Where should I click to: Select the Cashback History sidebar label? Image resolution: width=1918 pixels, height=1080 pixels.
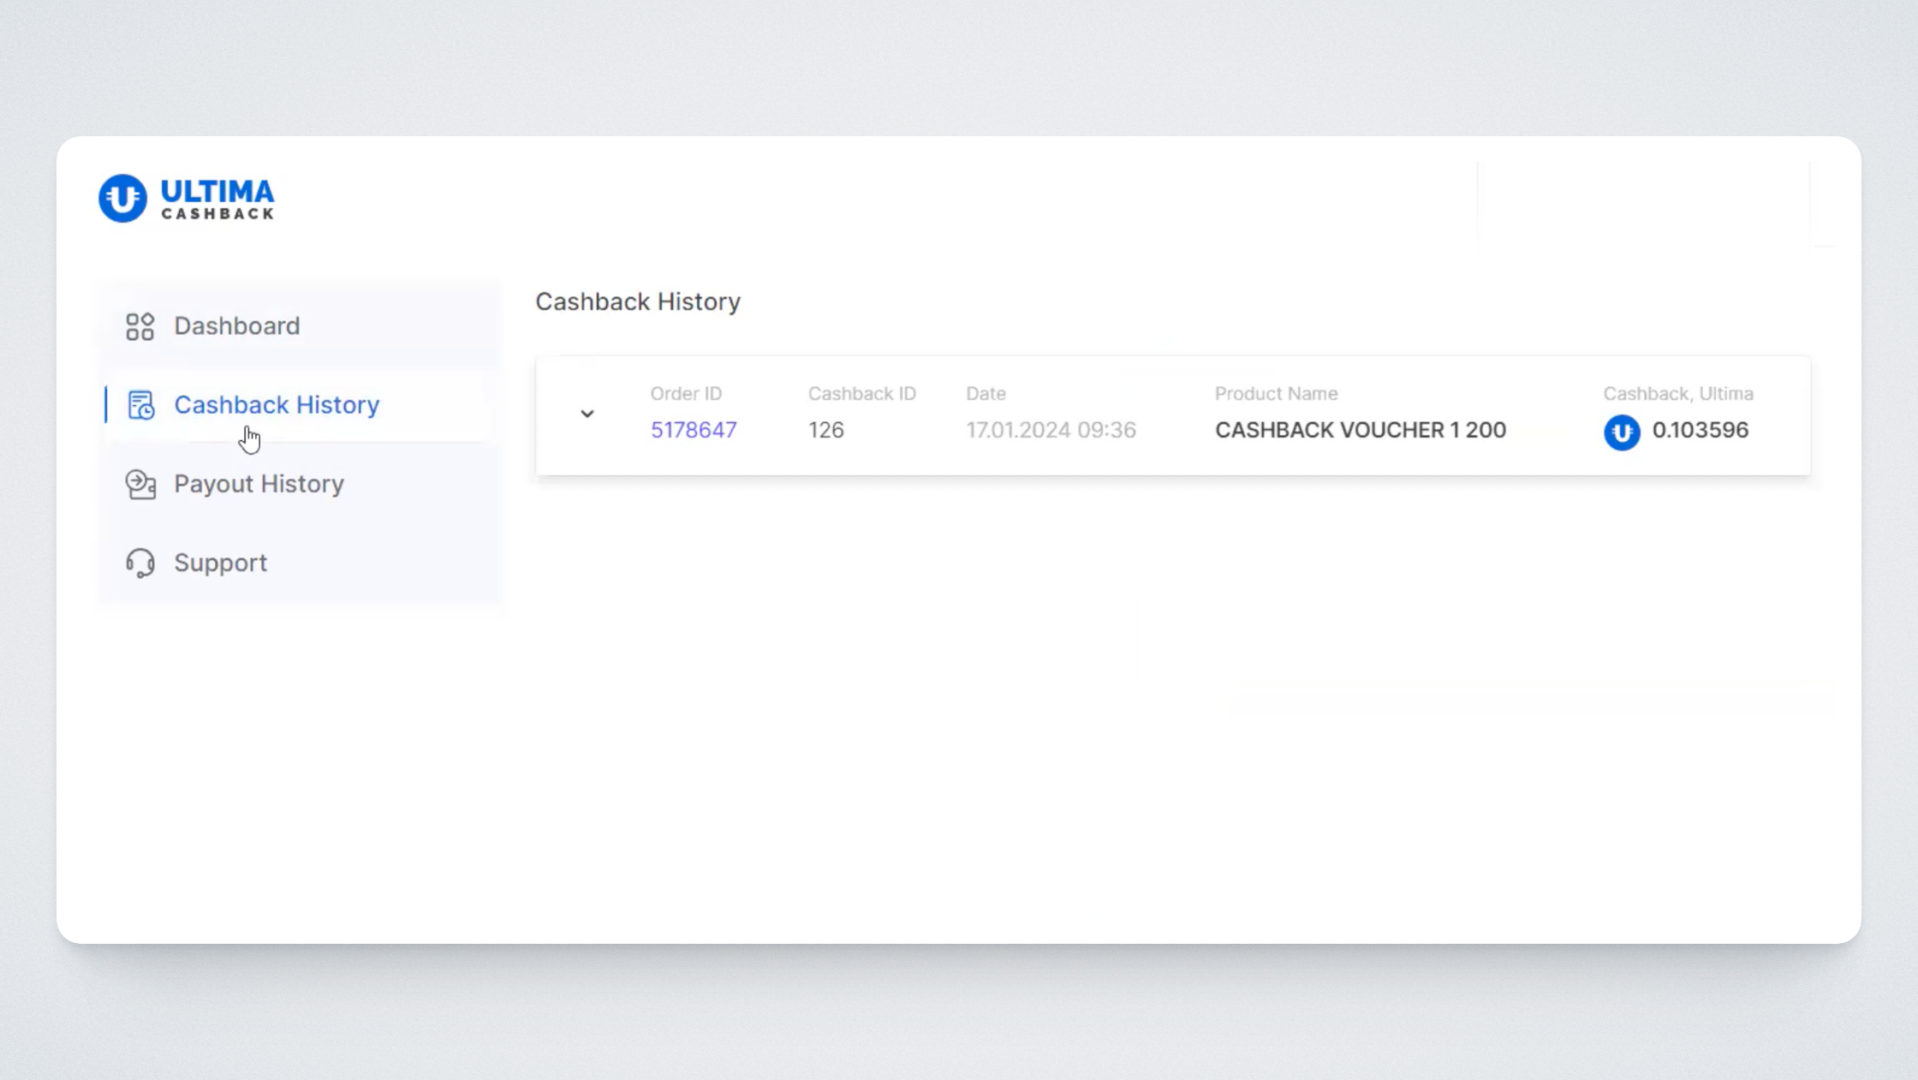pyautogui.click(x=276, y=405)
